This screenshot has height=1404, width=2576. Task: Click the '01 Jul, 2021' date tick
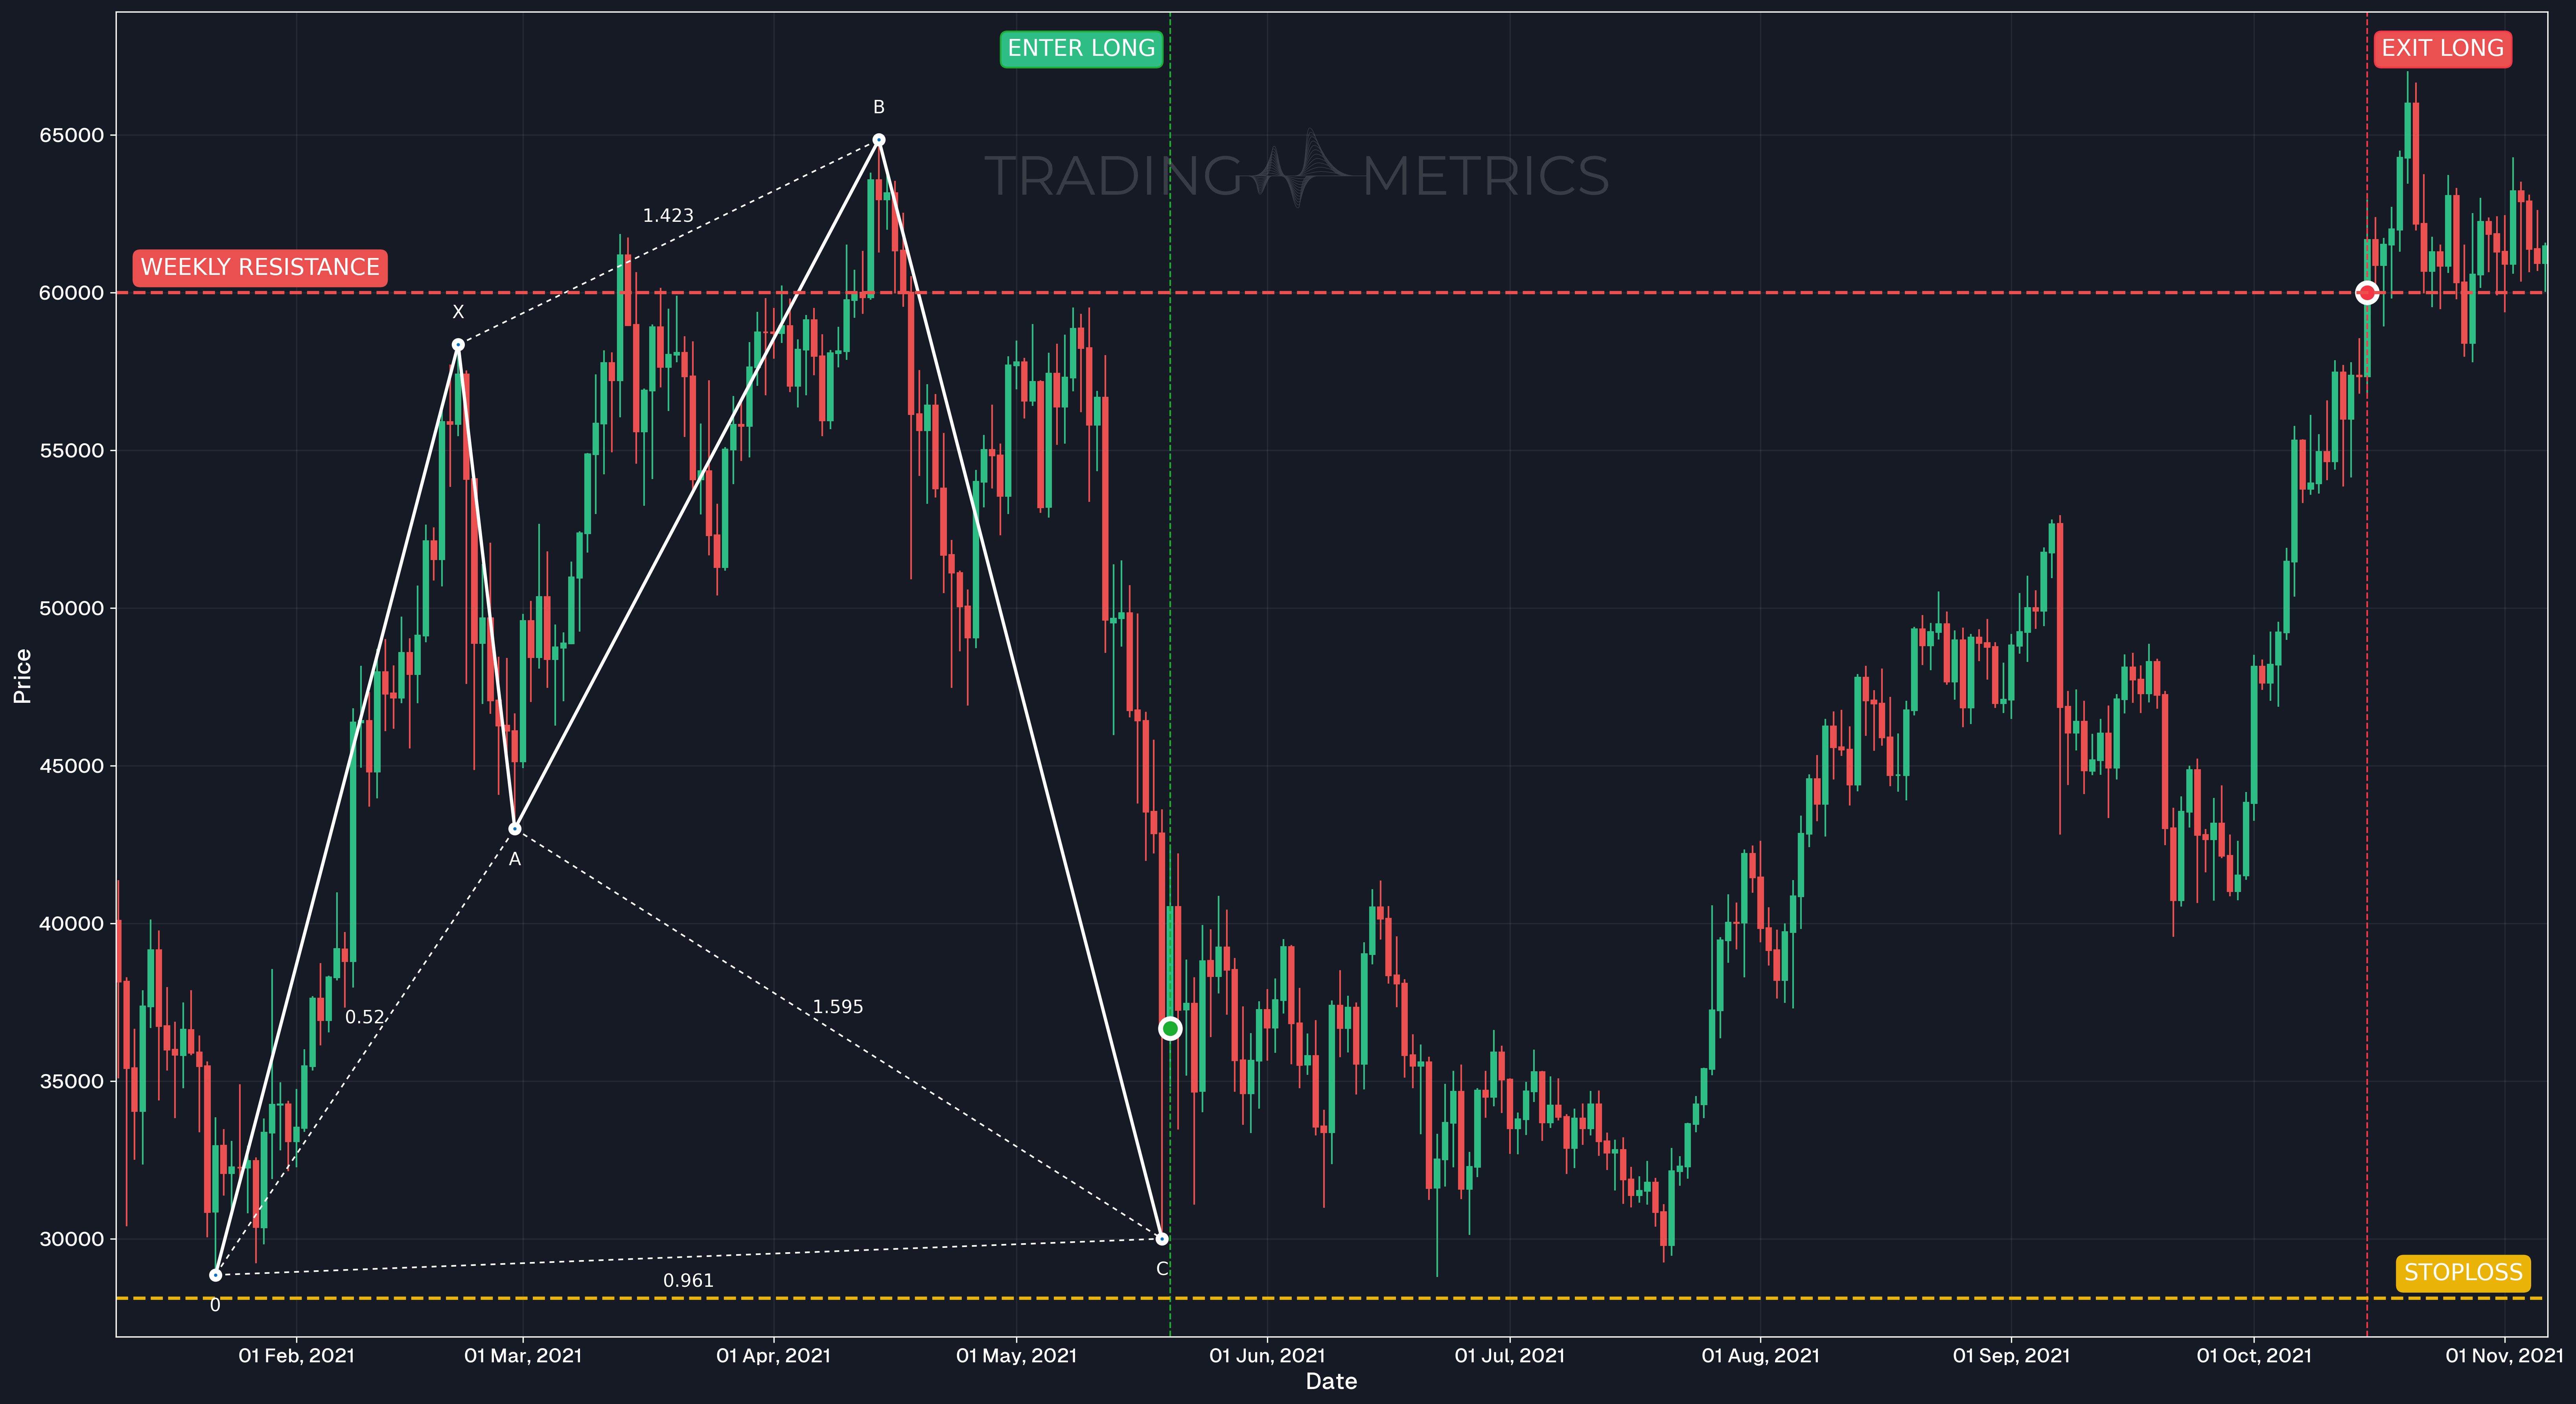point(1510,1356)
